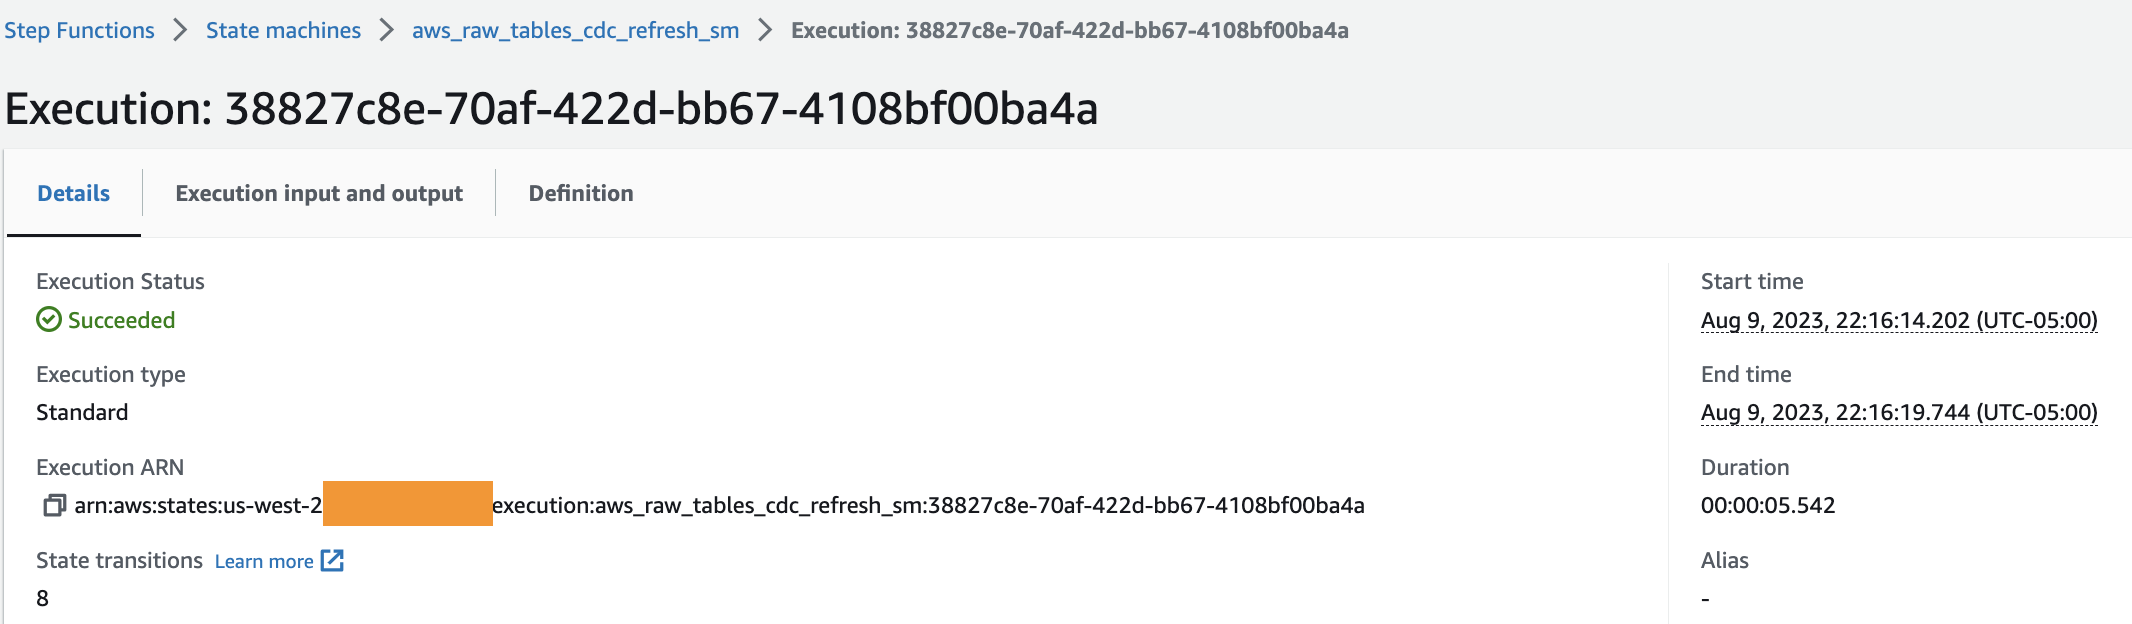Click the Execution ARN text
2132x624 pixels.
pyautogui.click(x=719, y=505)
